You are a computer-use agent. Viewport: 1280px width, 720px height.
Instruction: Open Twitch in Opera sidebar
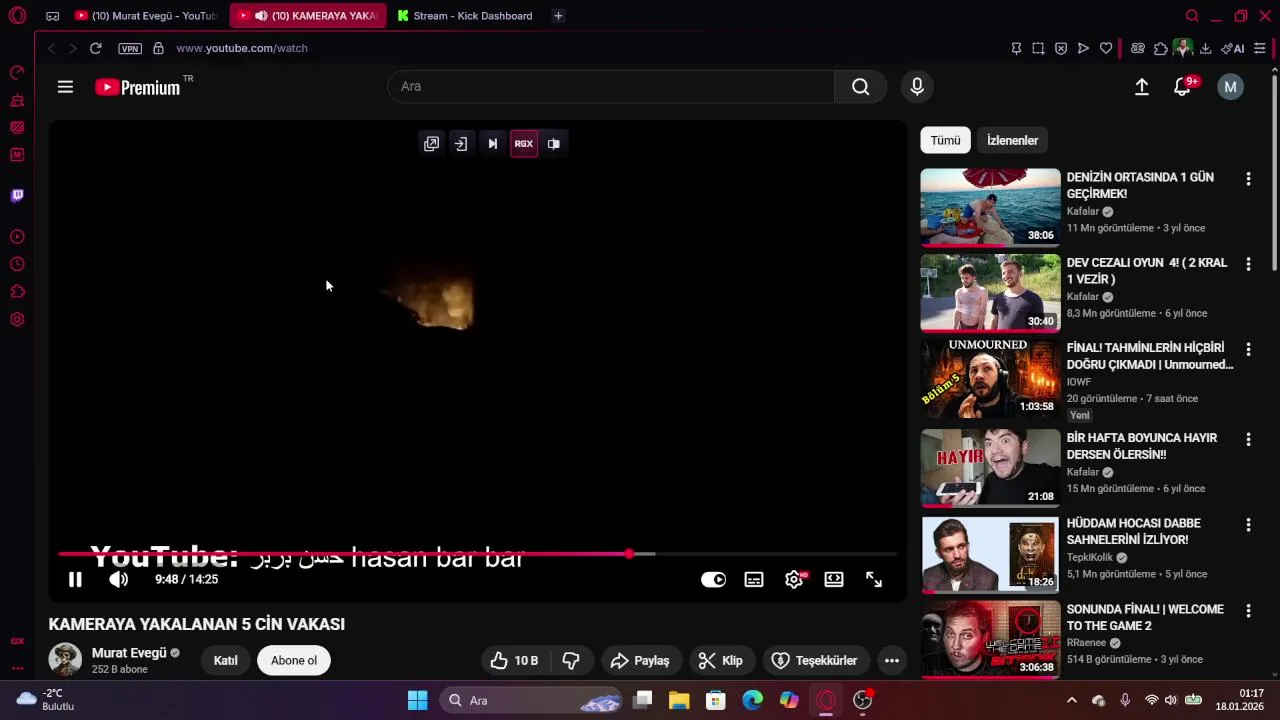click(x=17, y=196)
